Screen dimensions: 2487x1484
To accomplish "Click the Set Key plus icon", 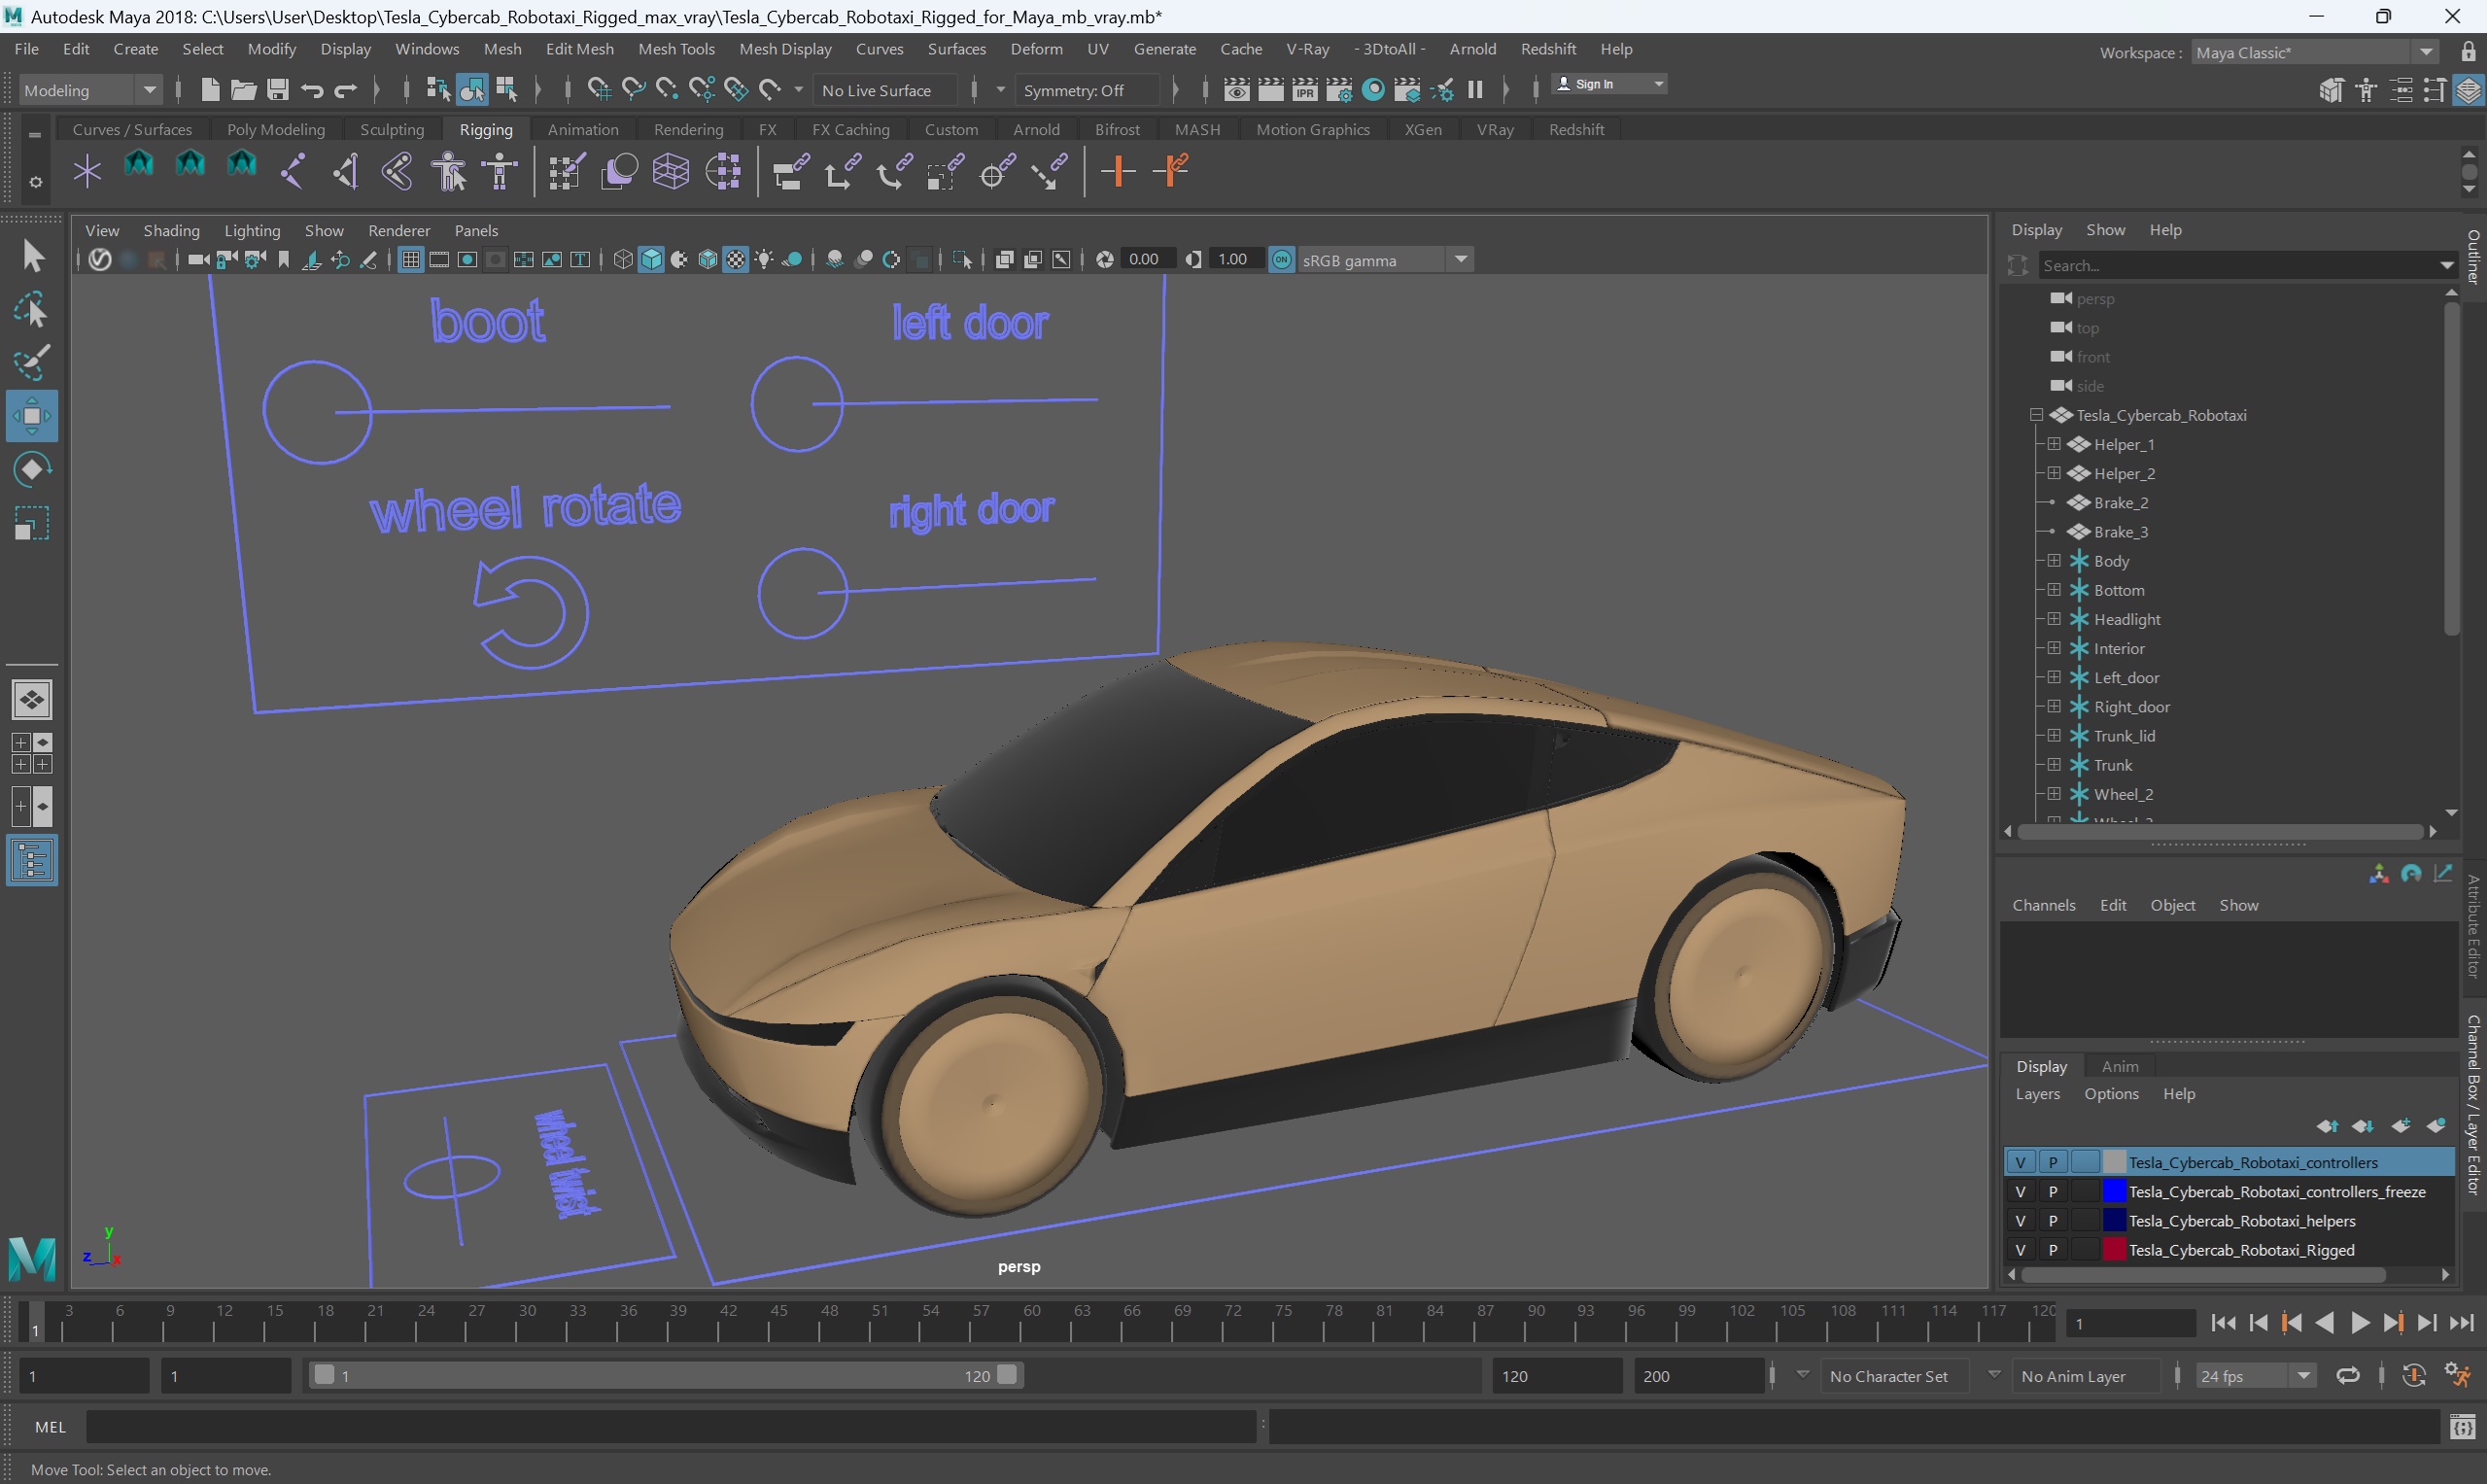I will 1118,171.
